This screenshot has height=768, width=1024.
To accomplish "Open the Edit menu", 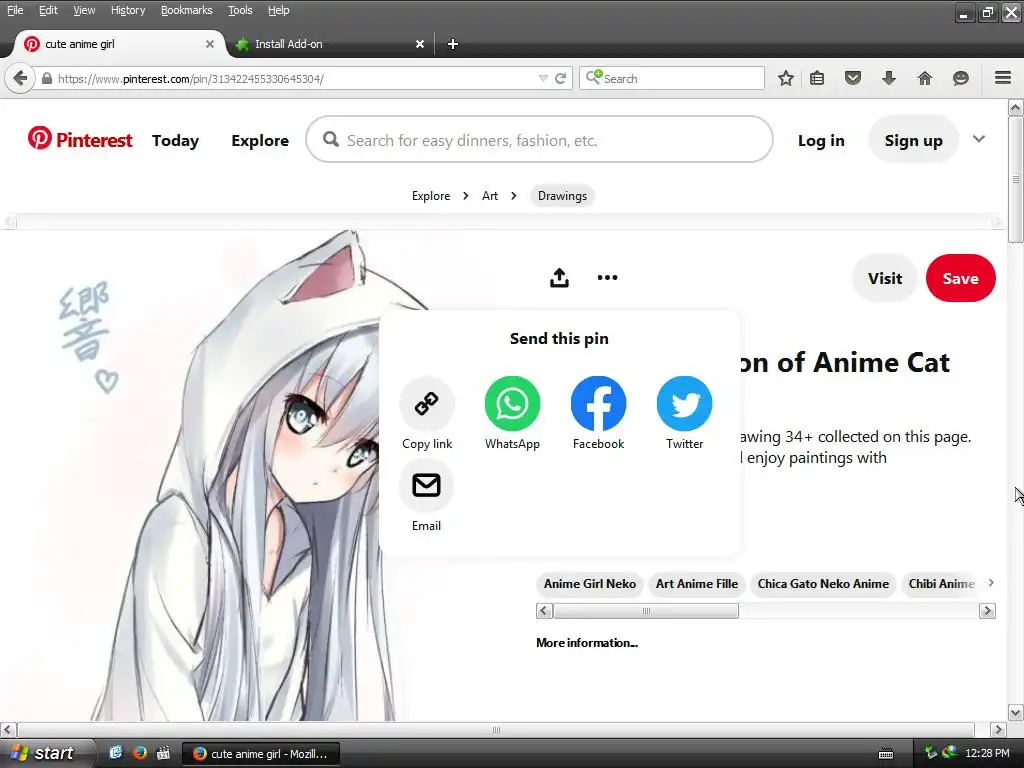I will (x=48, y=10).
